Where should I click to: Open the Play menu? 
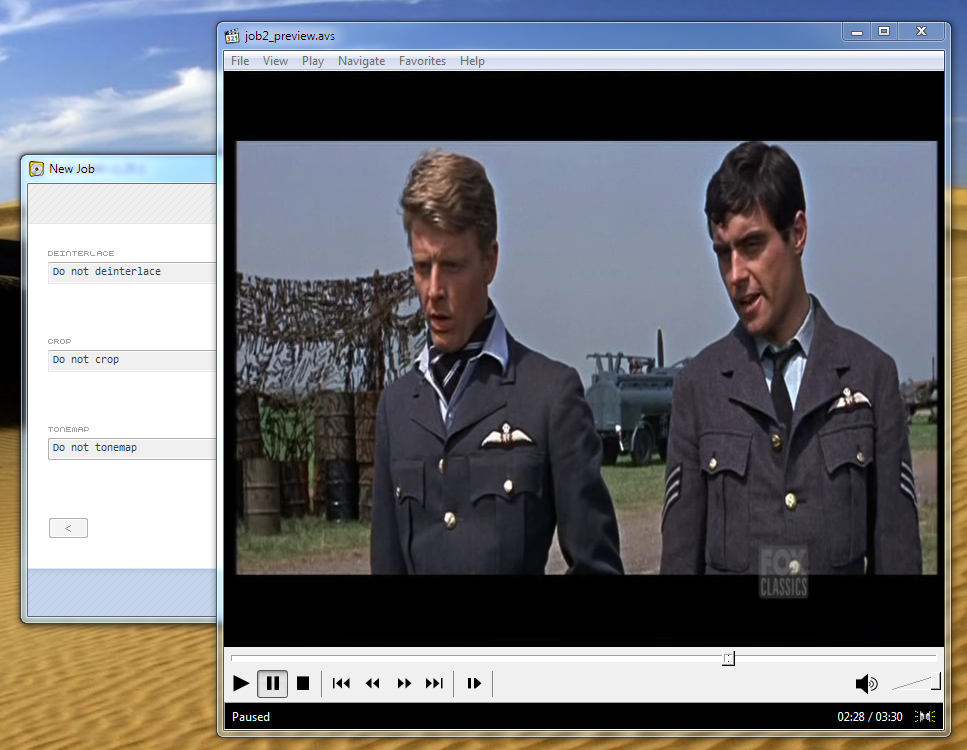point(313,61)
